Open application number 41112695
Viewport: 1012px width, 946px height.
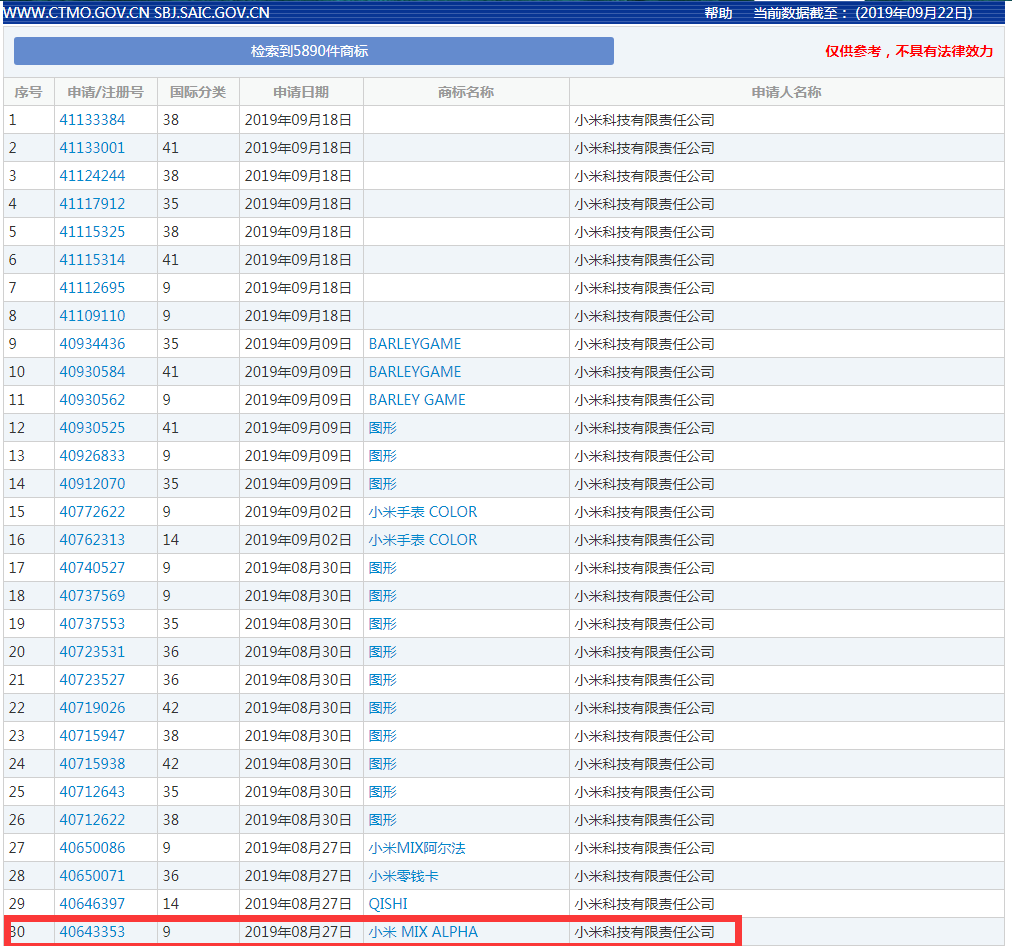pos(92,288)
